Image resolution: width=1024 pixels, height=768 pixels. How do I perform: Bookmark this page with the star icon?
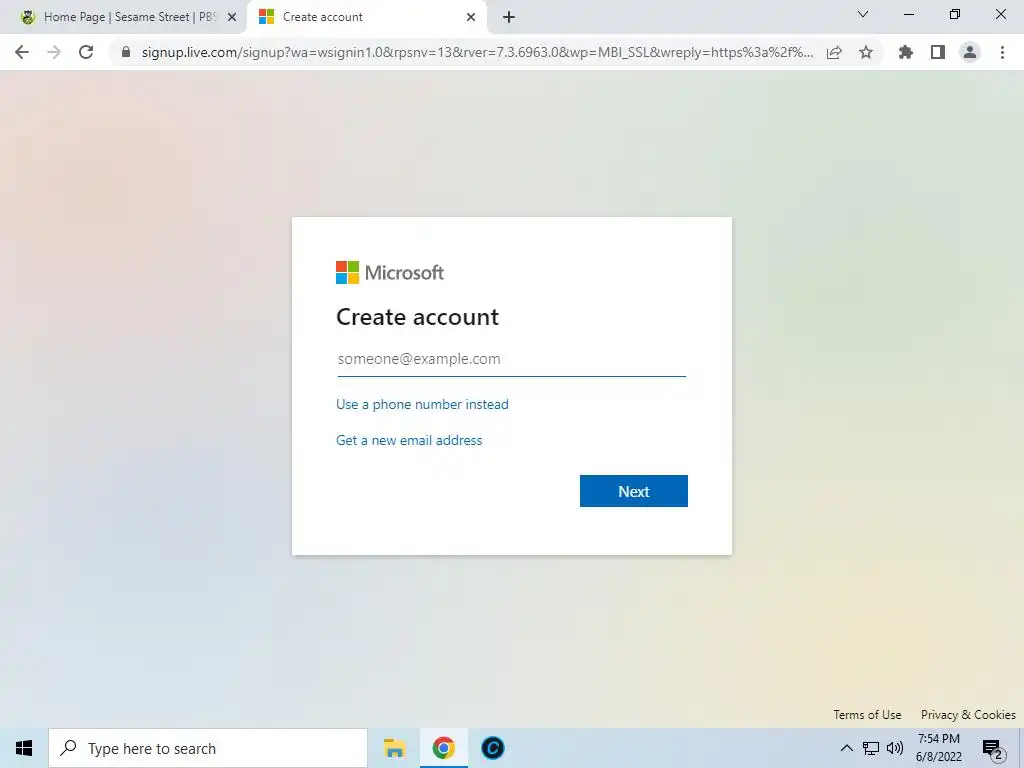866,52
